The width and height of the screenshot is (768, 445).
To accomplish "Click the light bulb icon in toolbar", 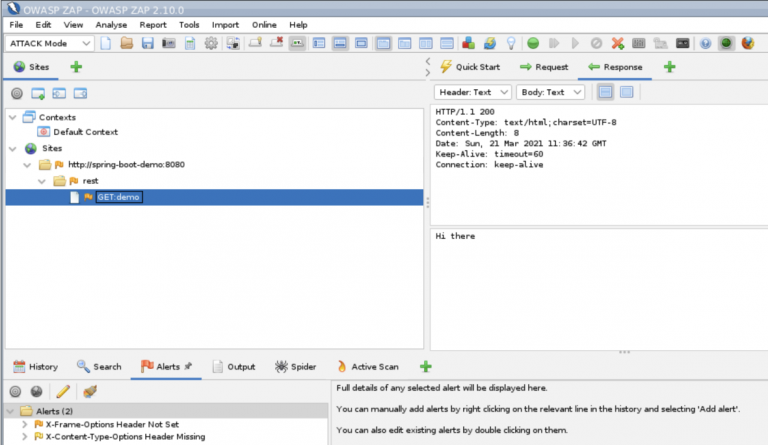I will (511, 44).
